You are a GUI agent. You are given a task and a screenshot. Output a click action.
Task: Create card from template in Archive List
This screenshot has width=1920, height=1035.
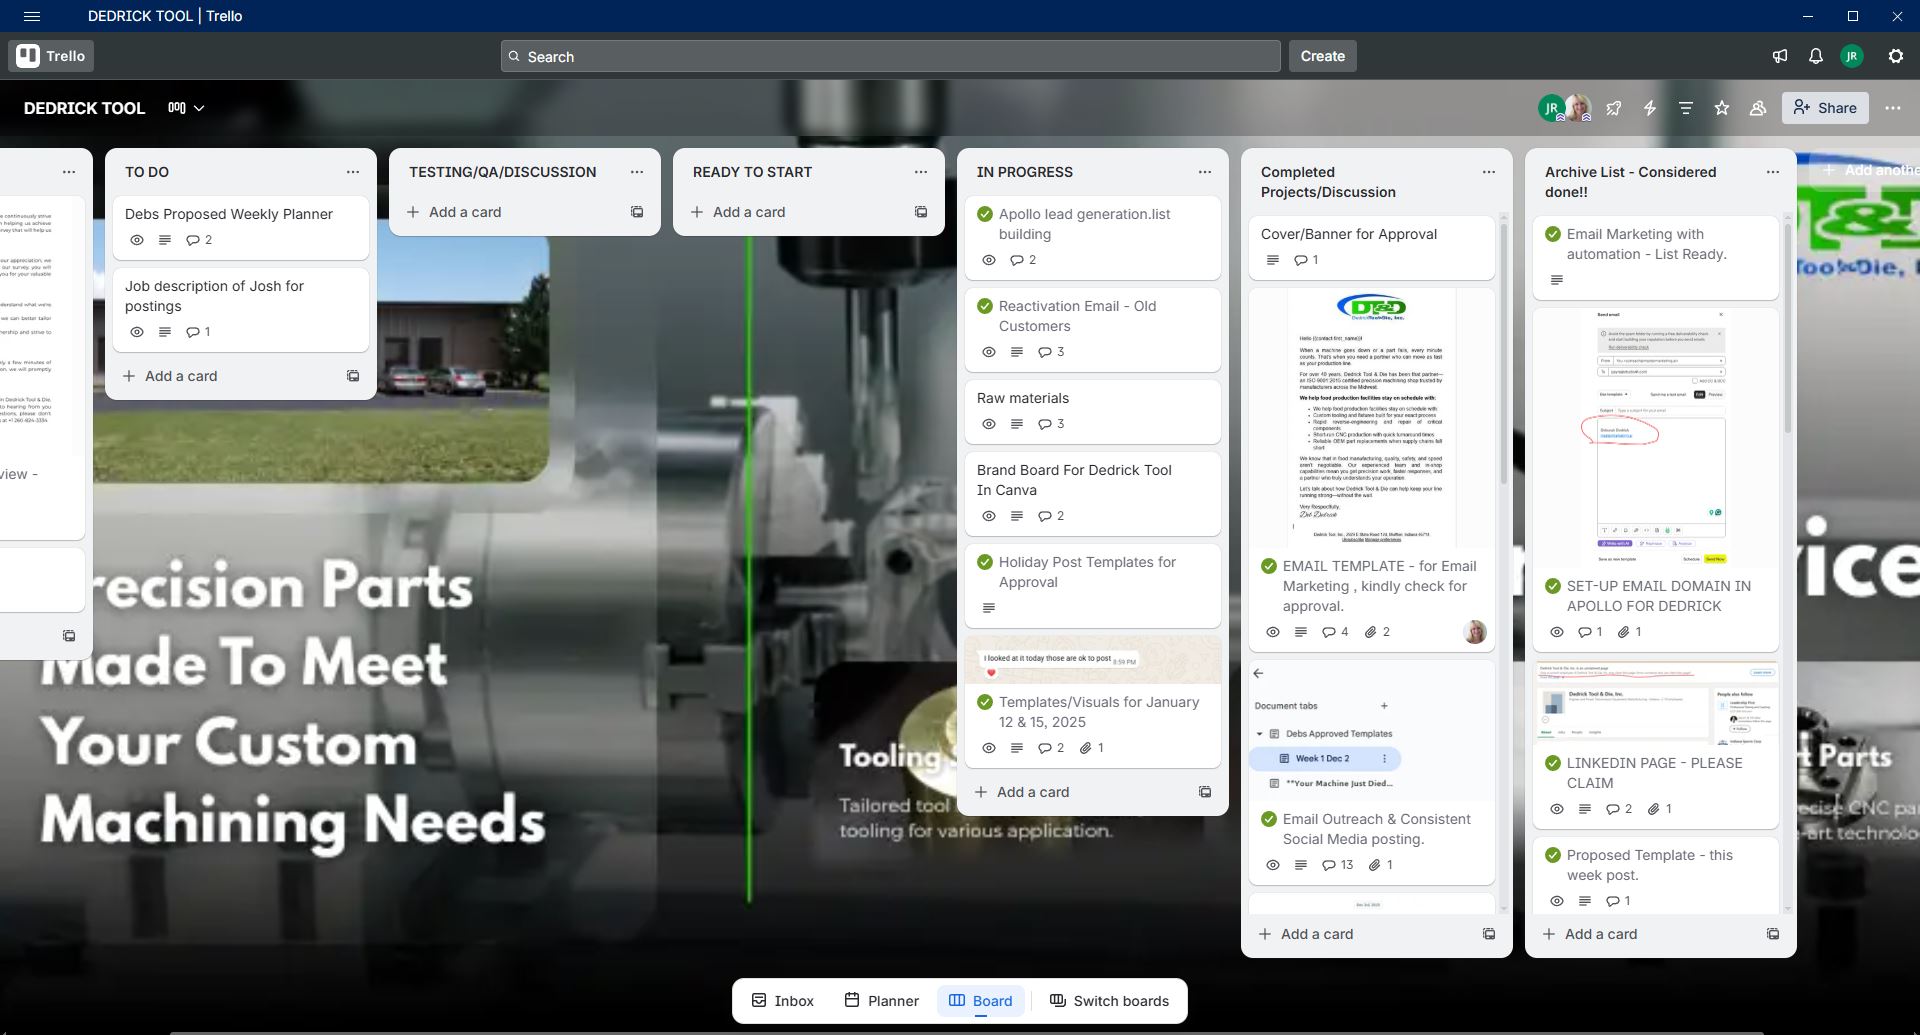pyautogui.click(x=1773, y=934)
